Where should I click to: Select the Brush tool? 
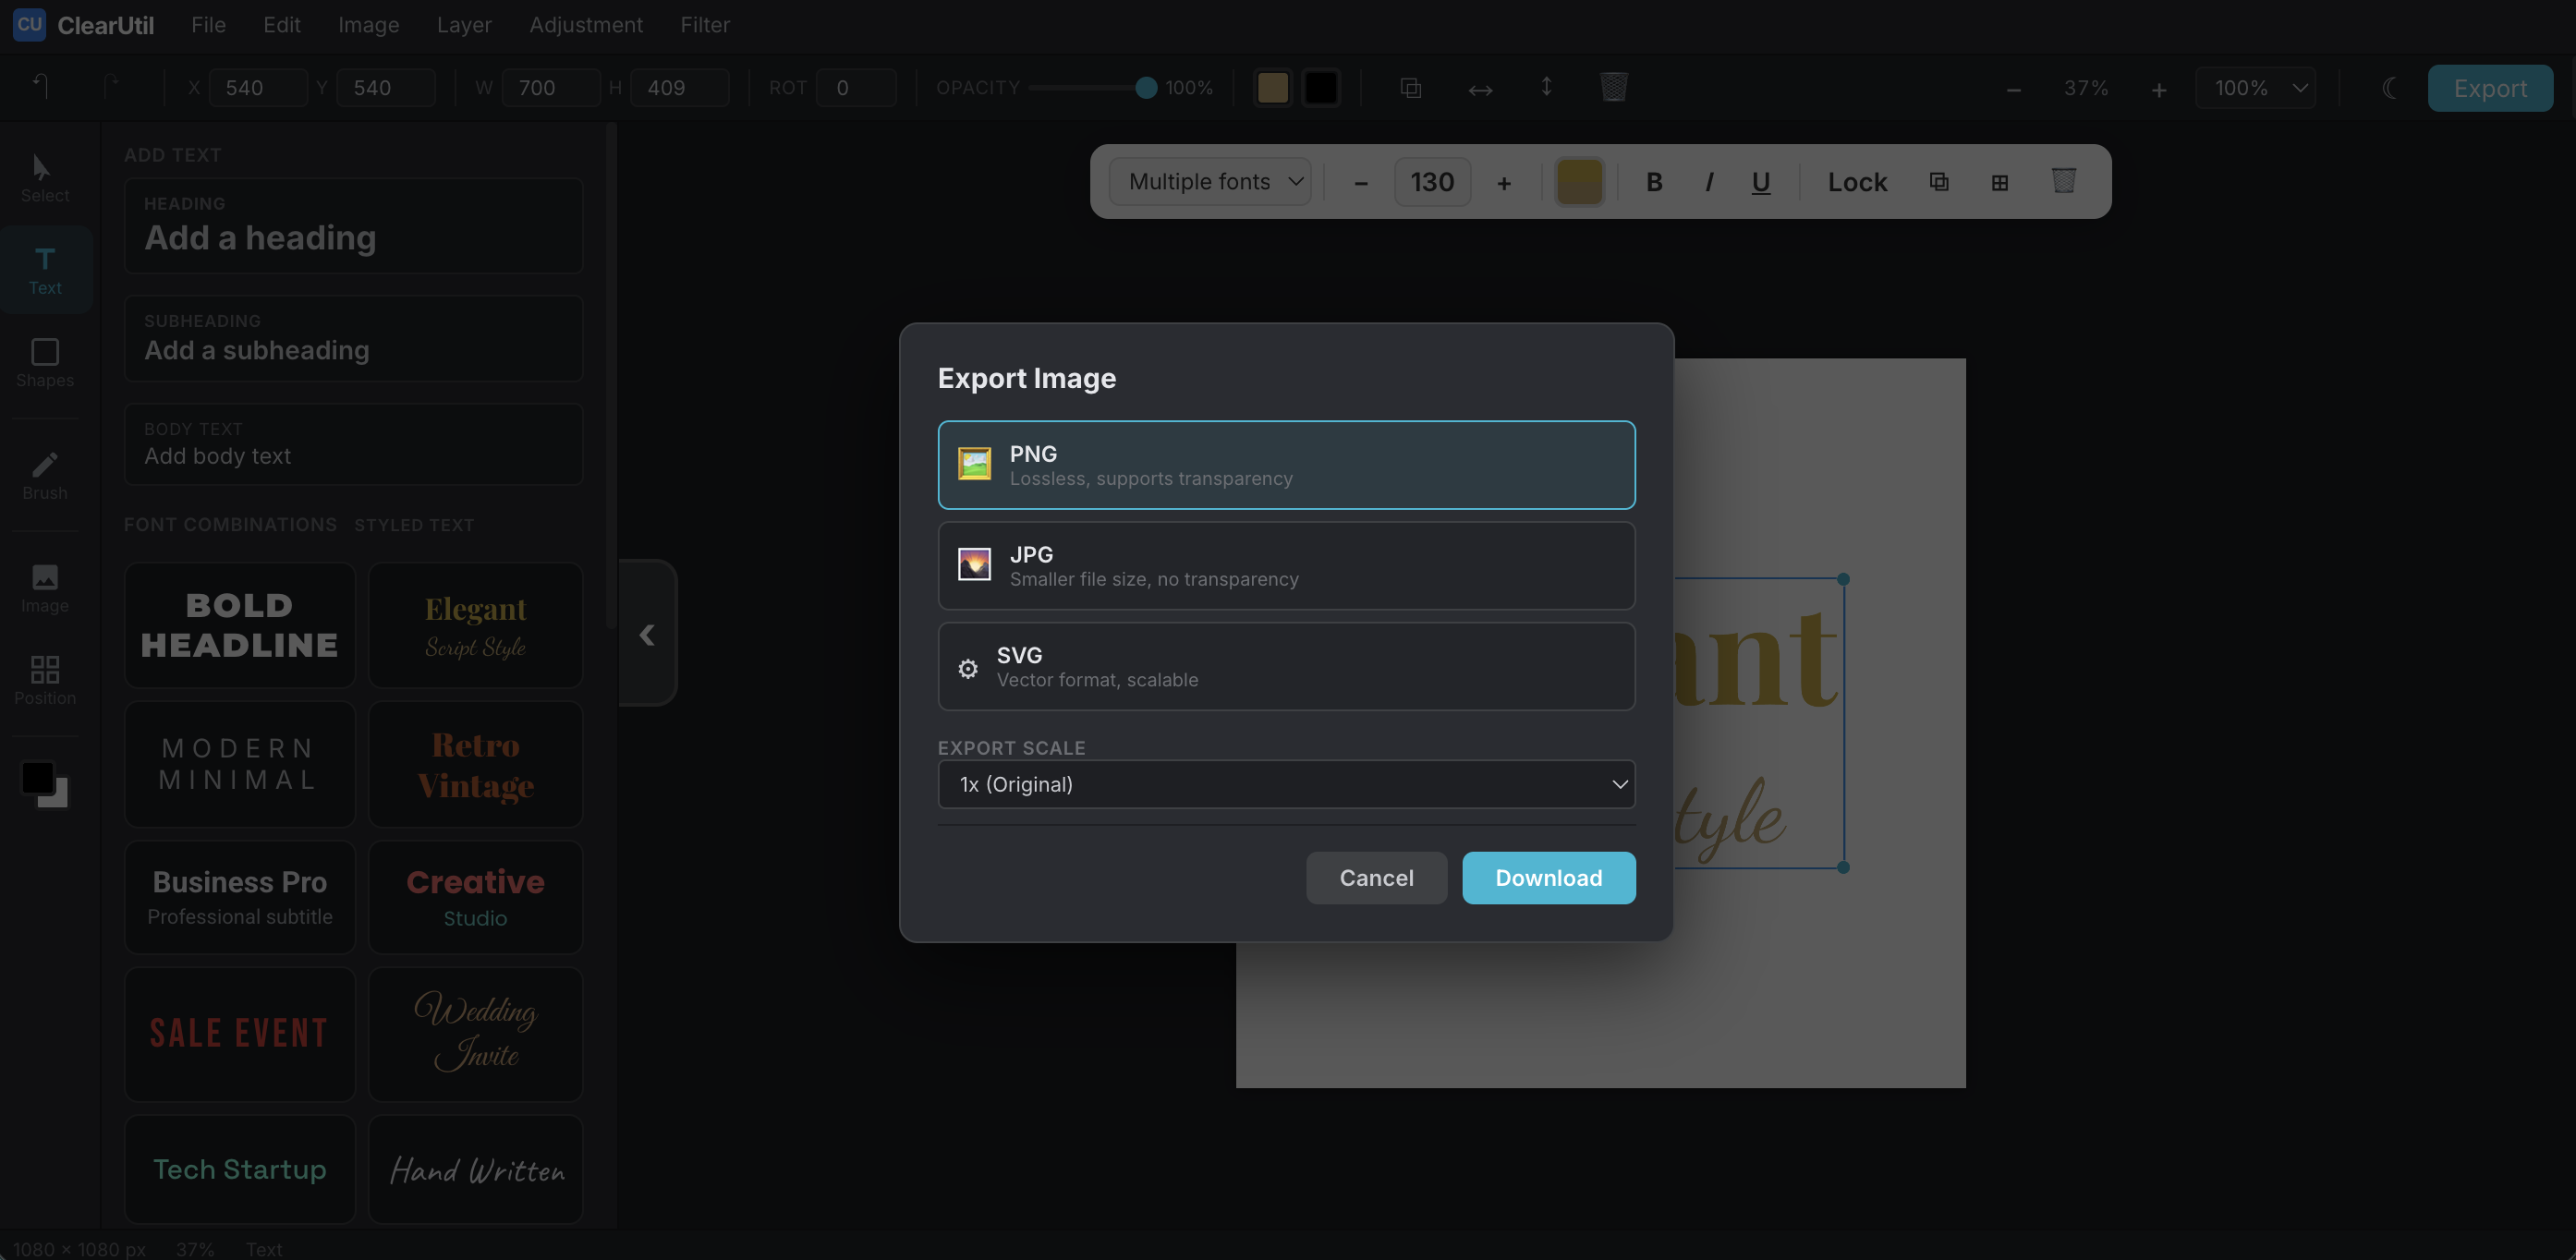click(x=45, y=477)
